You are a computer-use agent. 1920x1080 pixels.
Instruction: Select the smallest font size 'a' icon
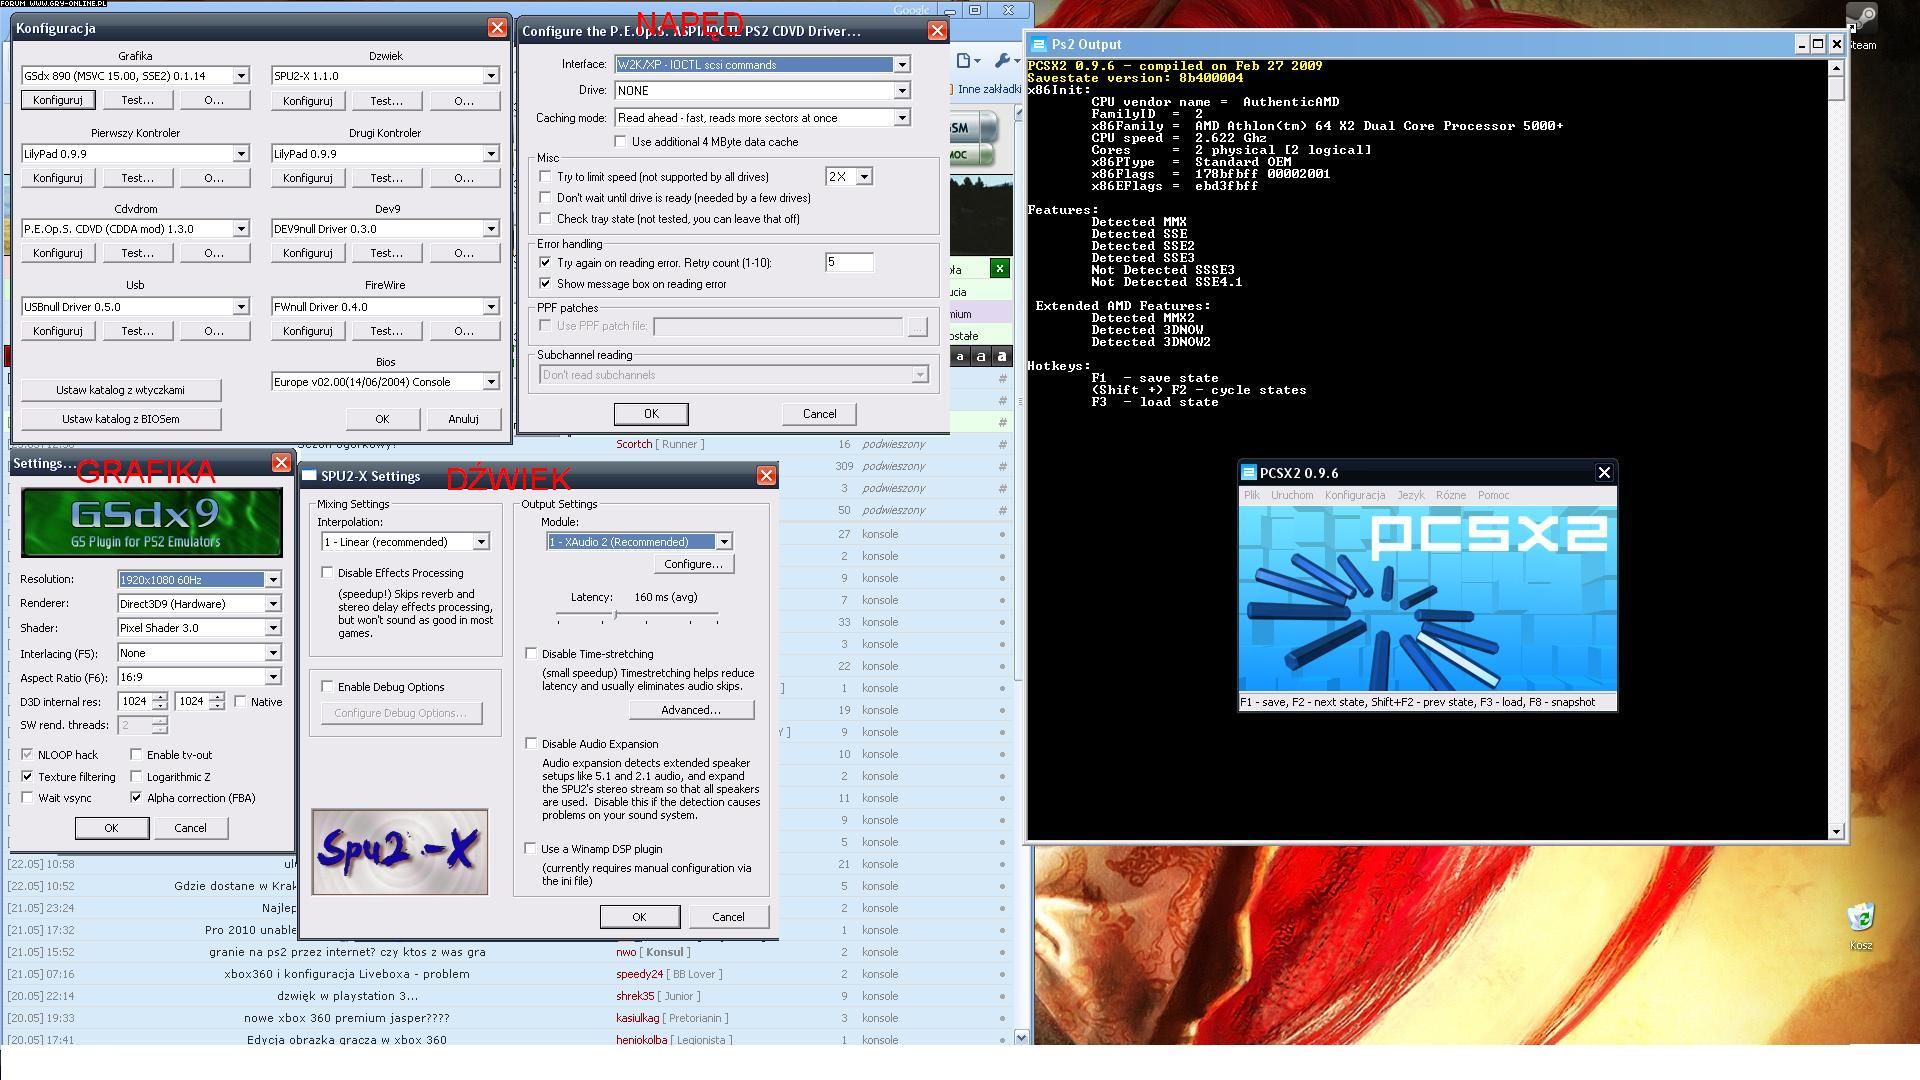960,356
